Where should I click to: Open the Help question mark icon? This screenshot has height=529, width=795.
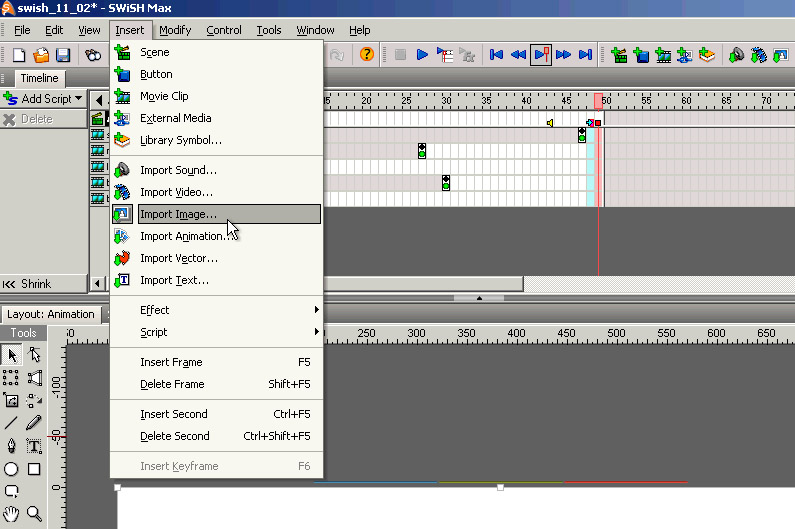367,55
